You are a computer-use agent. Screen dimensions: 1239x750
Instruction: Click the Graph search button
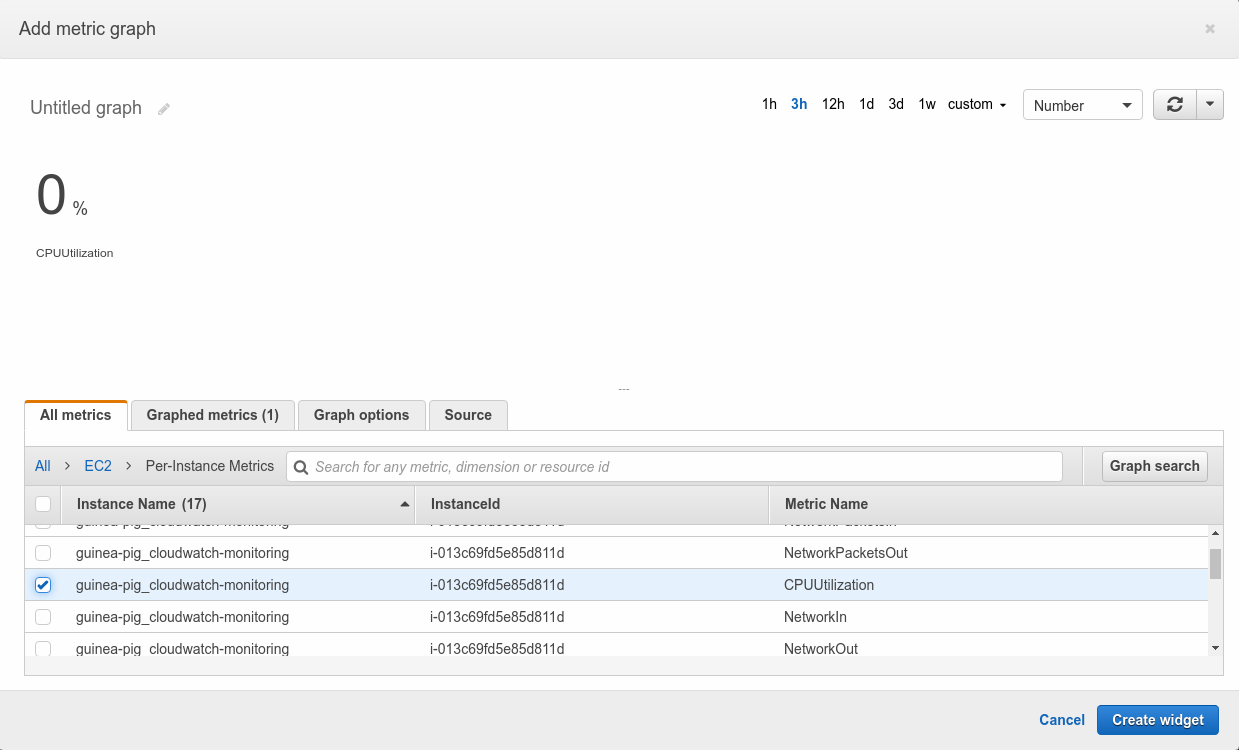(x=1155, y=466)
